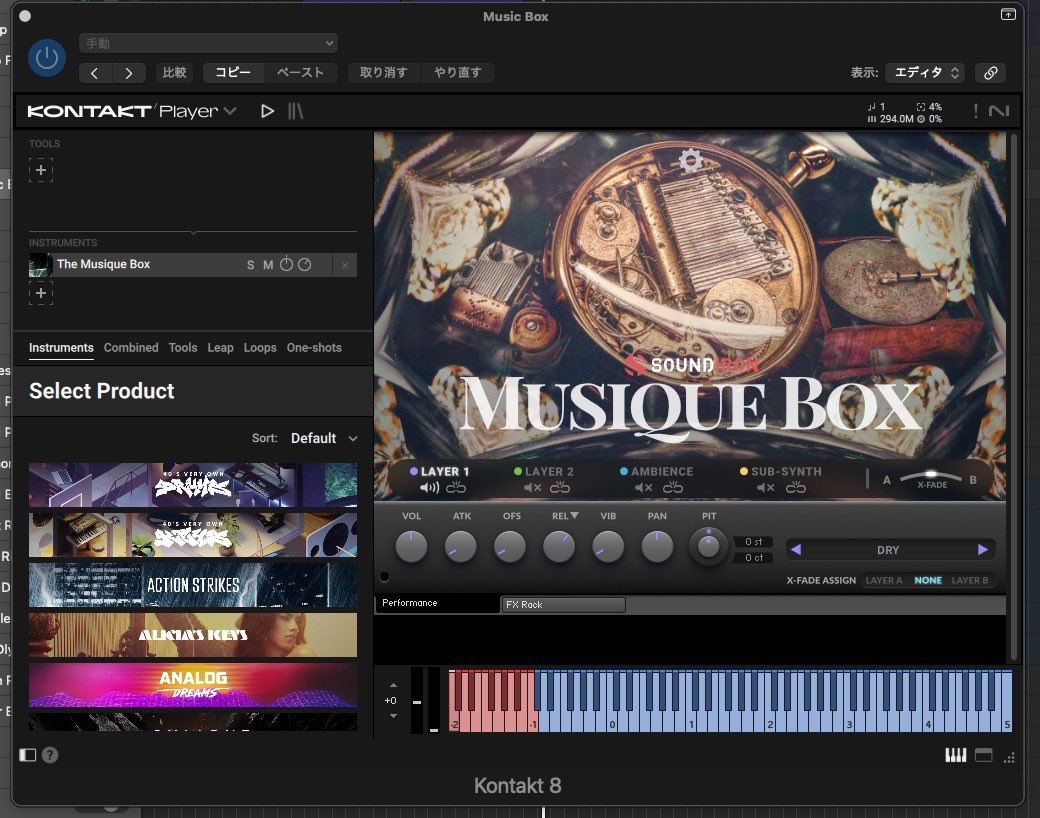Click the Layer 2 link icon
The height and width of the screenshot is (818, 1040).
tap(560, 488)
